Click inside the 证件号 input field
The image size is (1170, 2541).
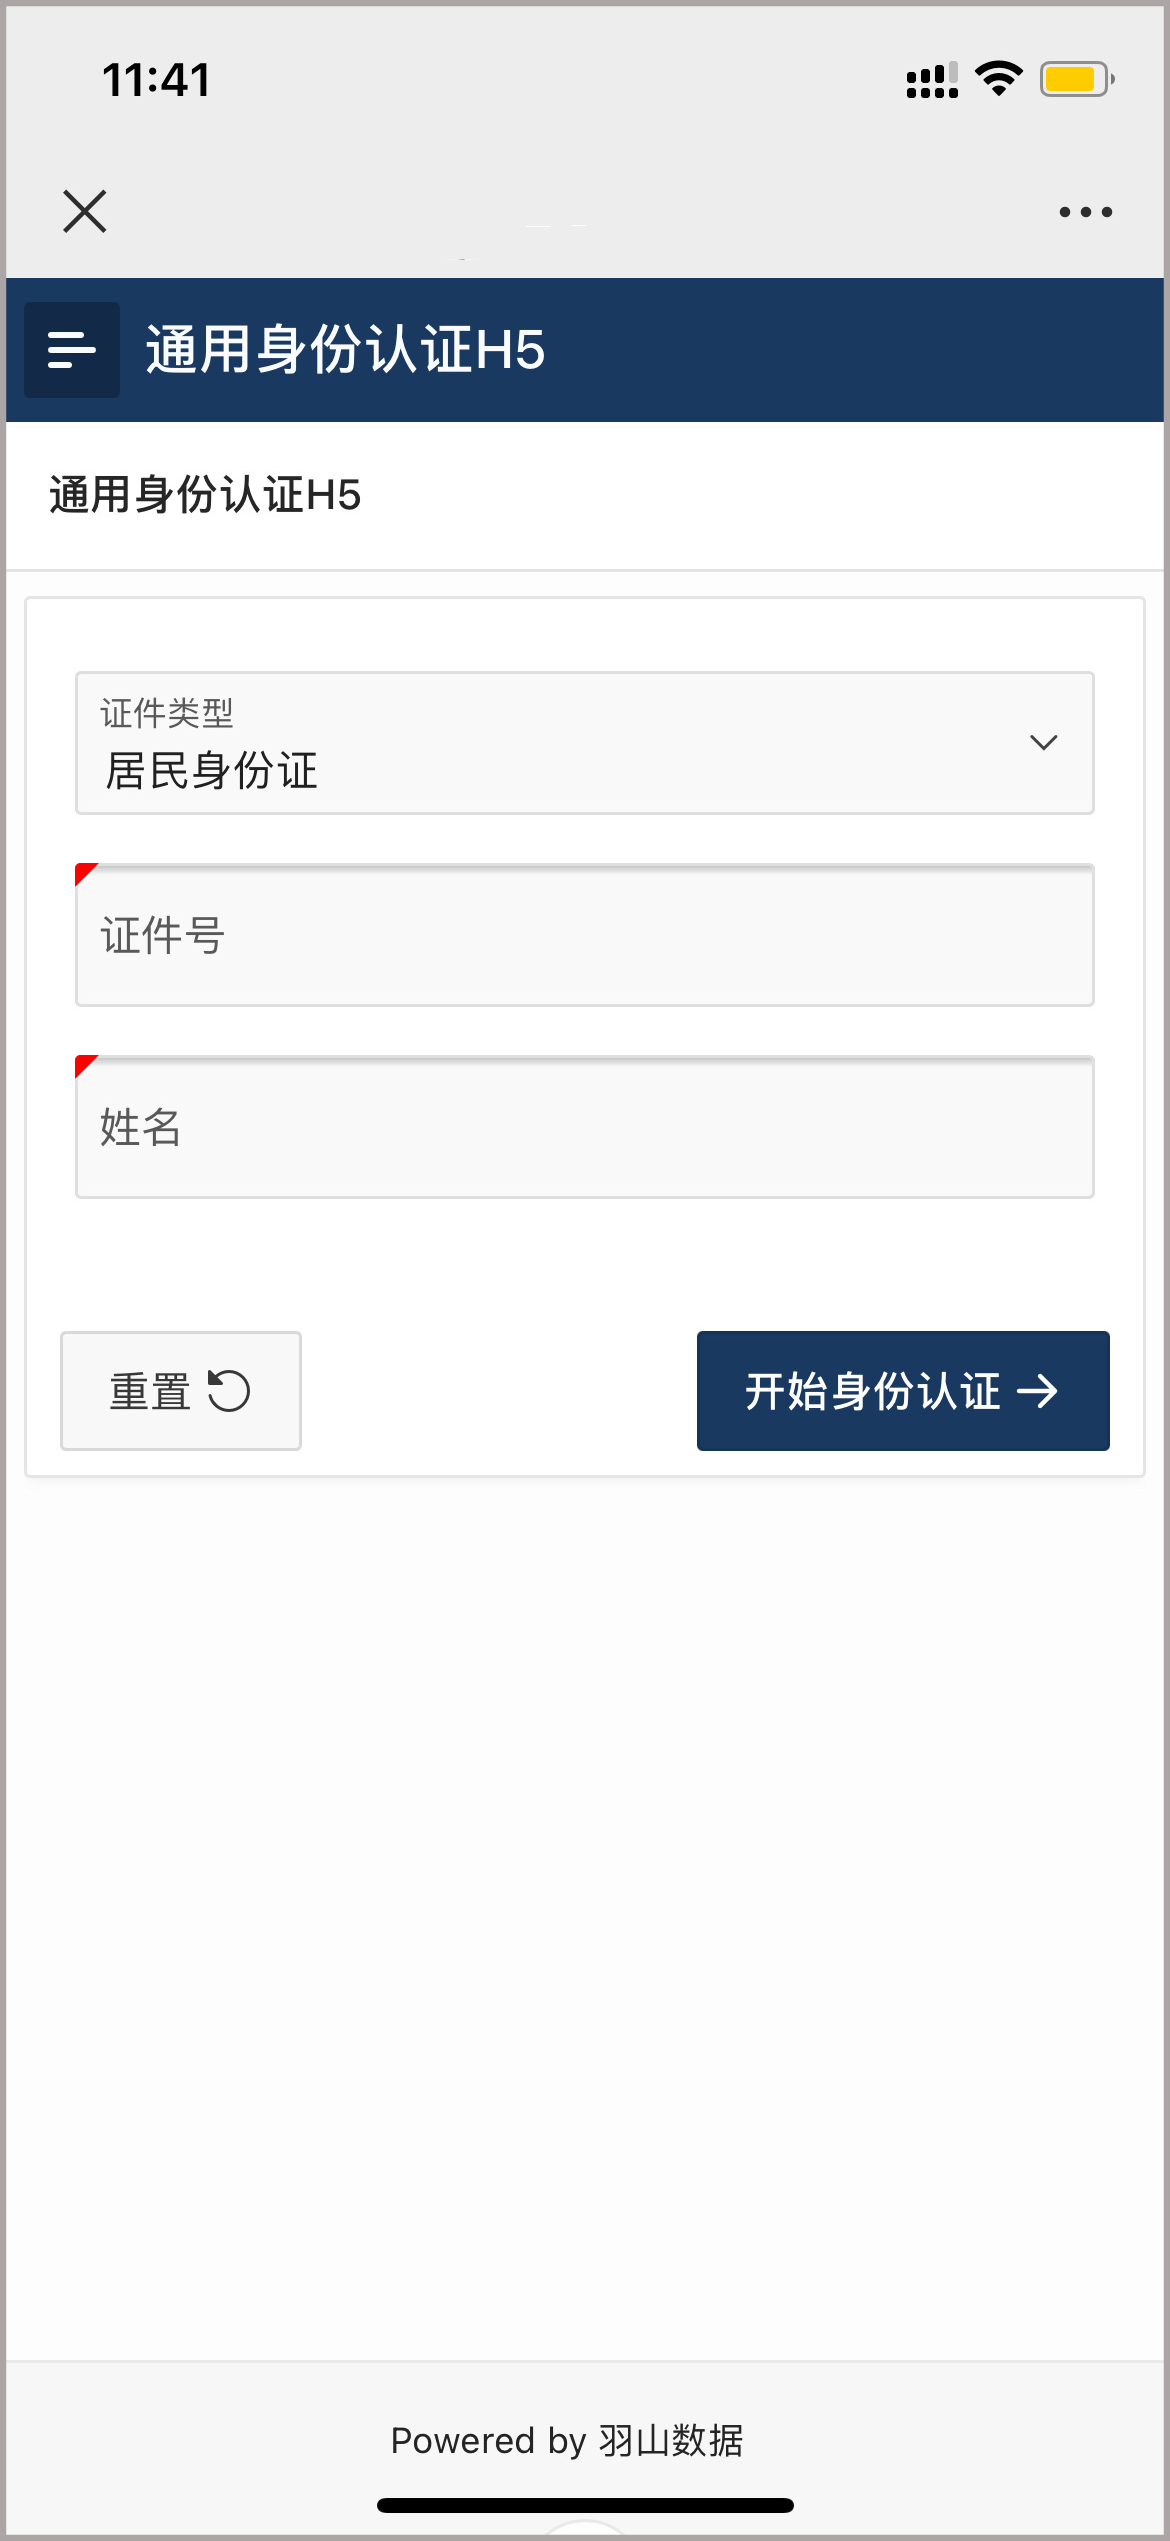pyautogui.click(x=584, y=935)
